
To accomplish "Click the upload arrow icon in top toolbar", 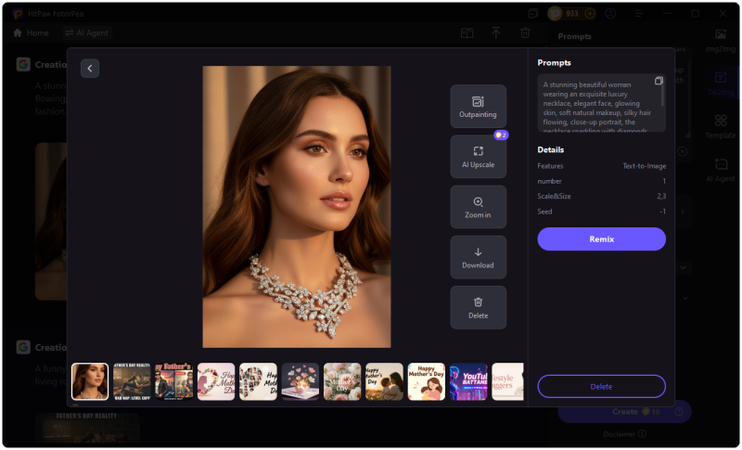I will [x=496, y=33].
